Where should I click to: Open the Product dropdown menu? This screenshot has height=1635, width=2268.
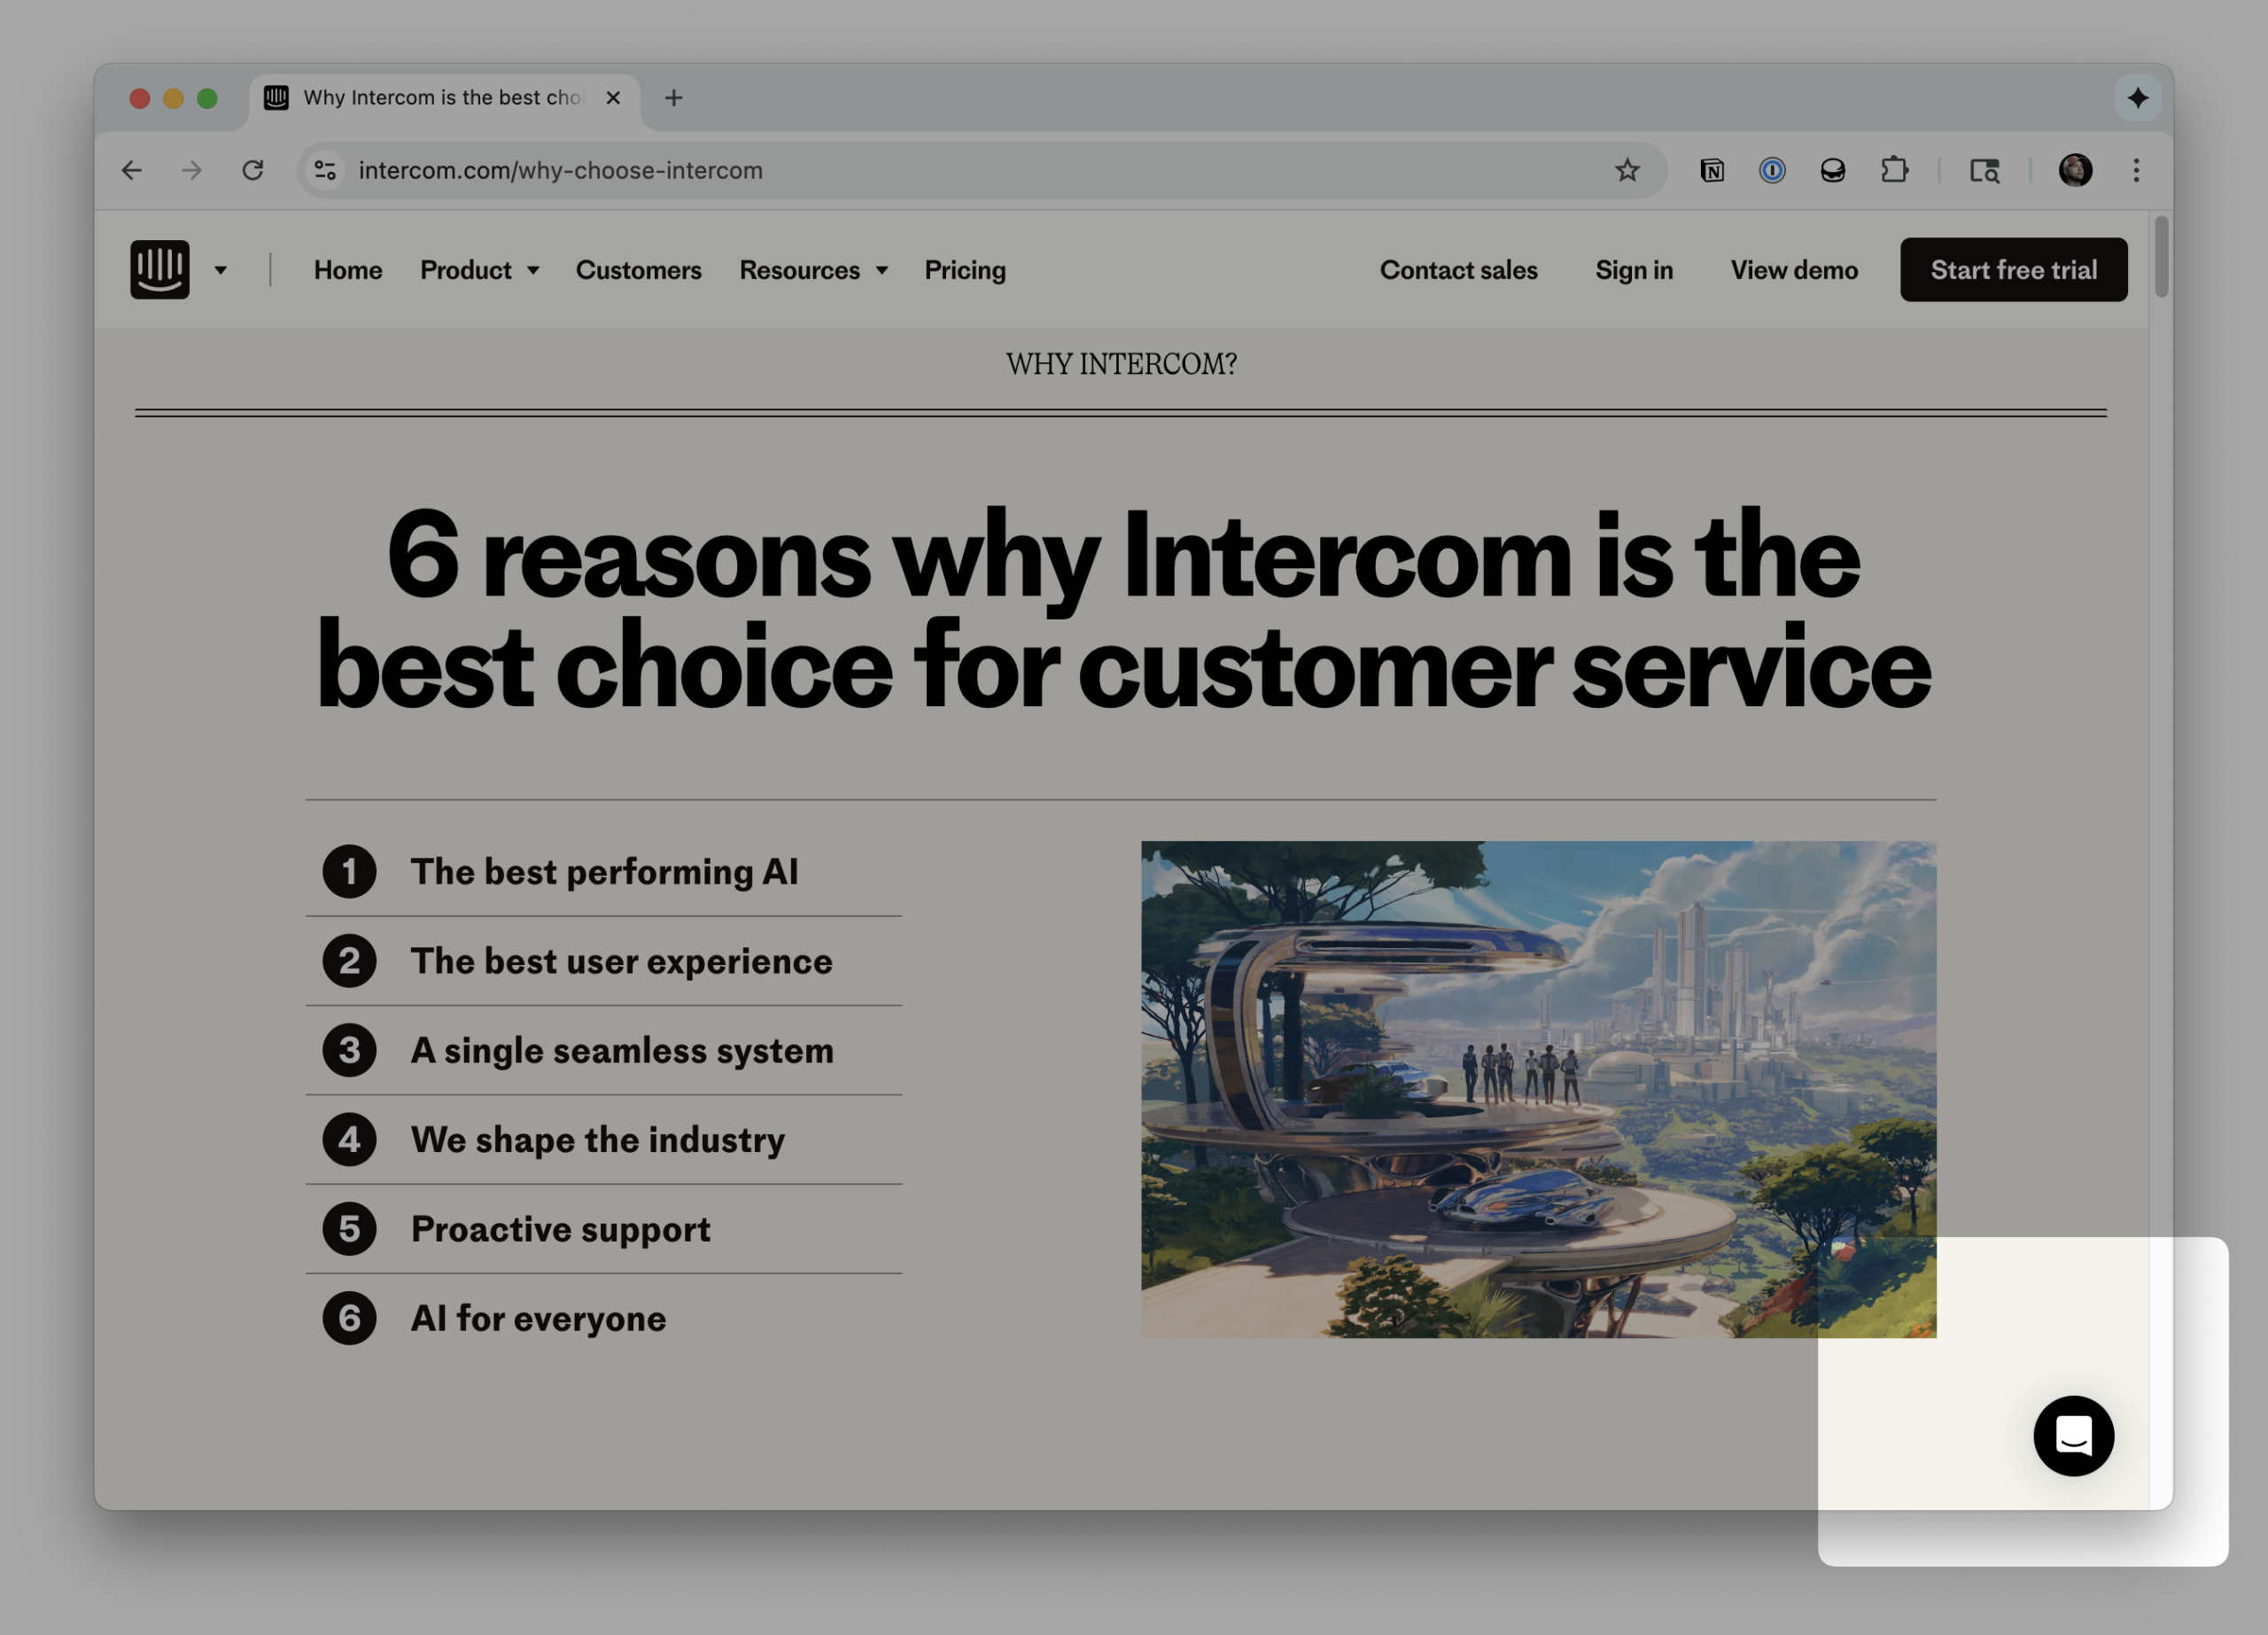(x=480, y=270)
